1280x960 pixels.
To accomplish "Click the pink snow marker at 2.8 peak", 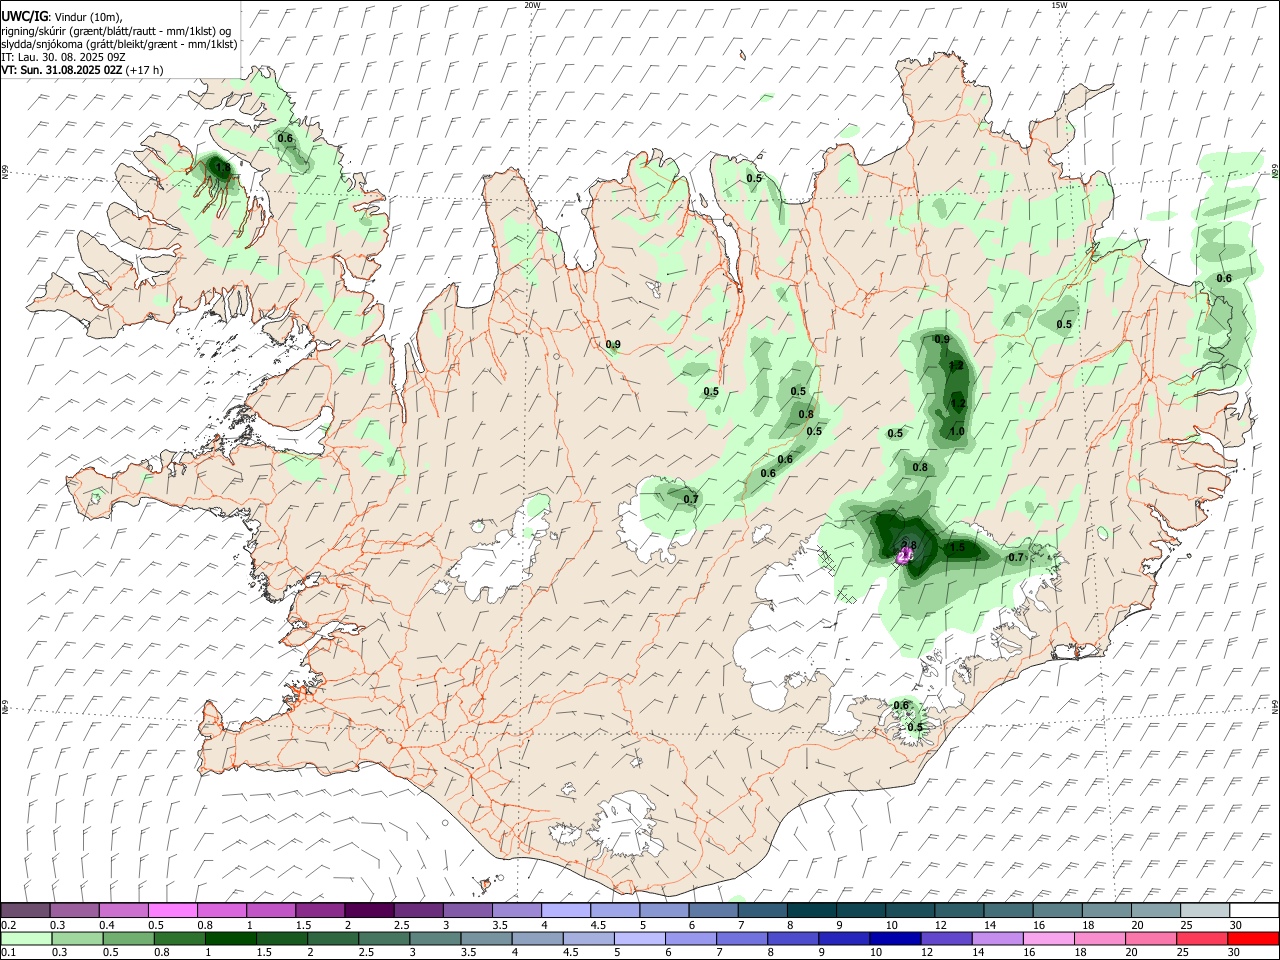I will [906, 556].
